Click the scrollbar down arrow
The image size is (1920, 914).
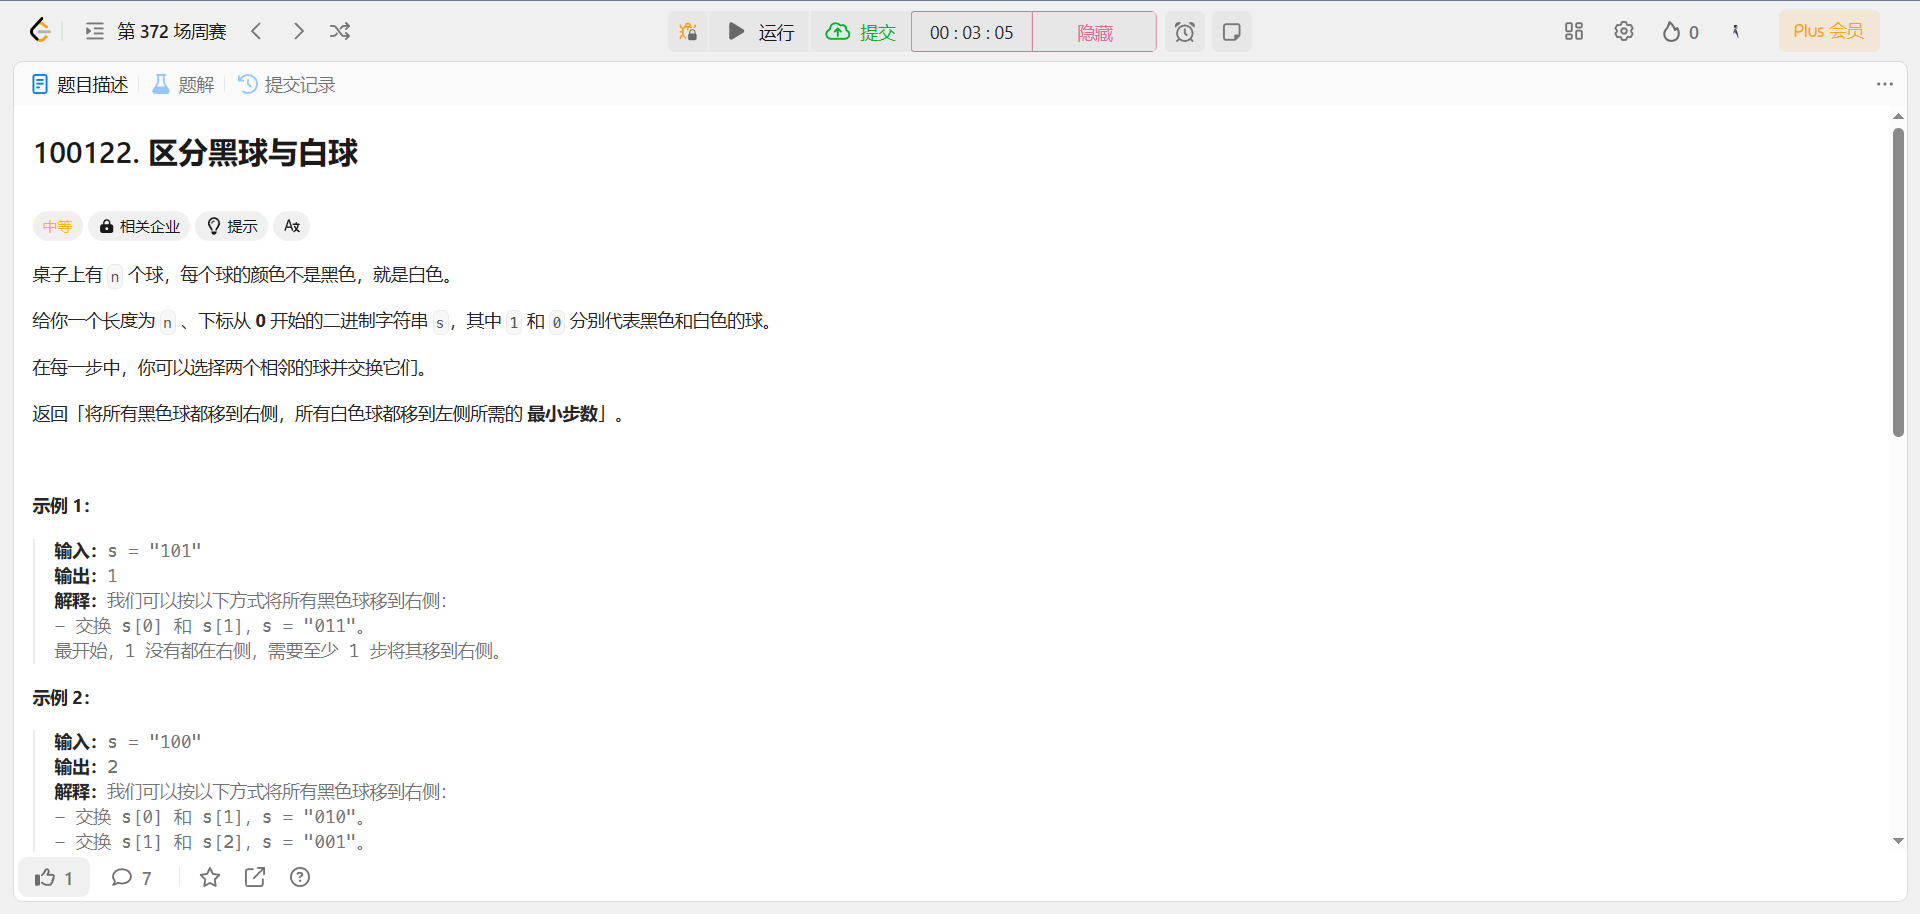pos(1898,841)
